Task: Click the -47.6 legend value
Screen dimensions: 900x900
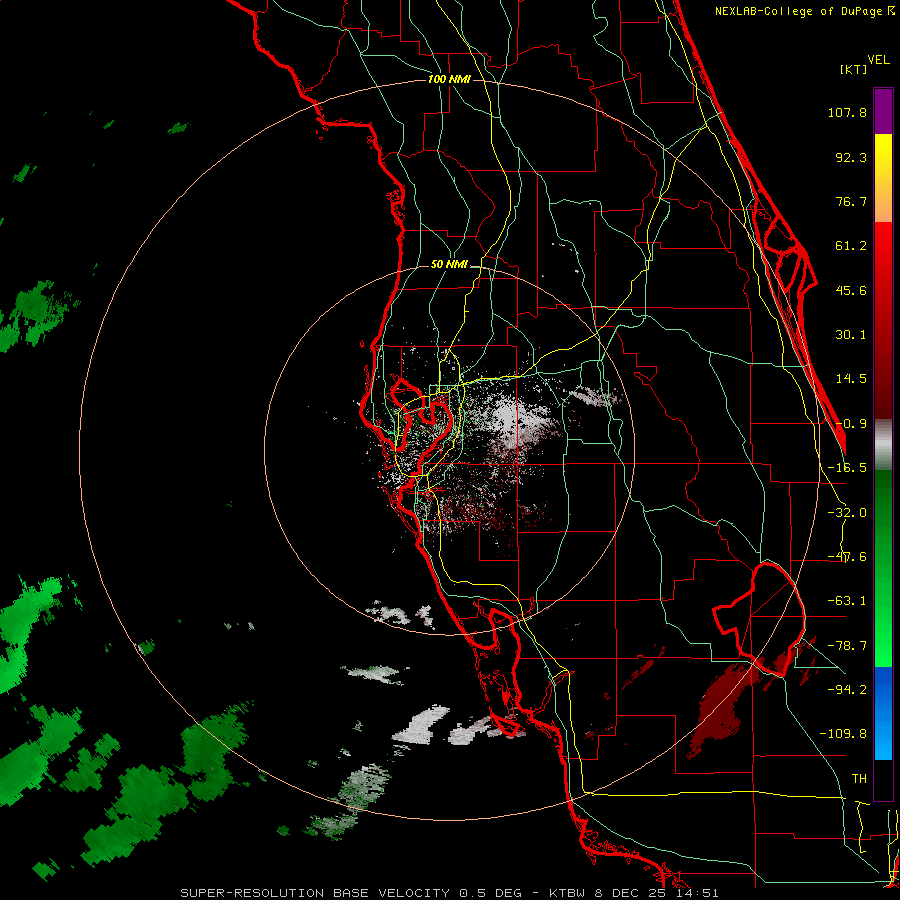Action: [x=847, y=557]
